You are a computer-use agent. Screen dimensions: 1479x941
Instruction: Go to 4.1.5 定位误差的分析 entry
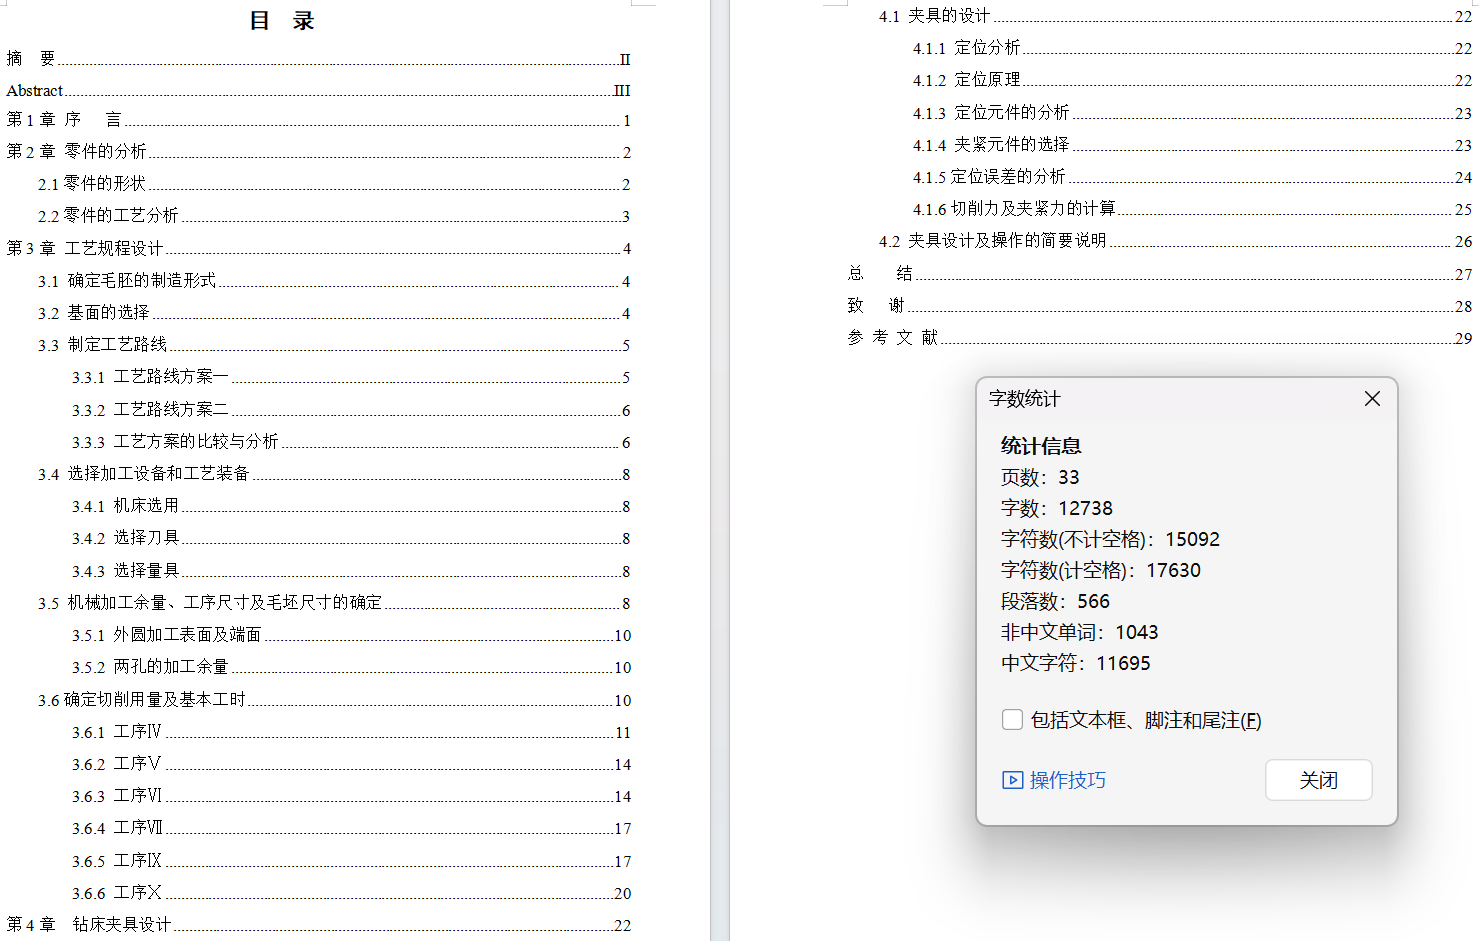1192,177
